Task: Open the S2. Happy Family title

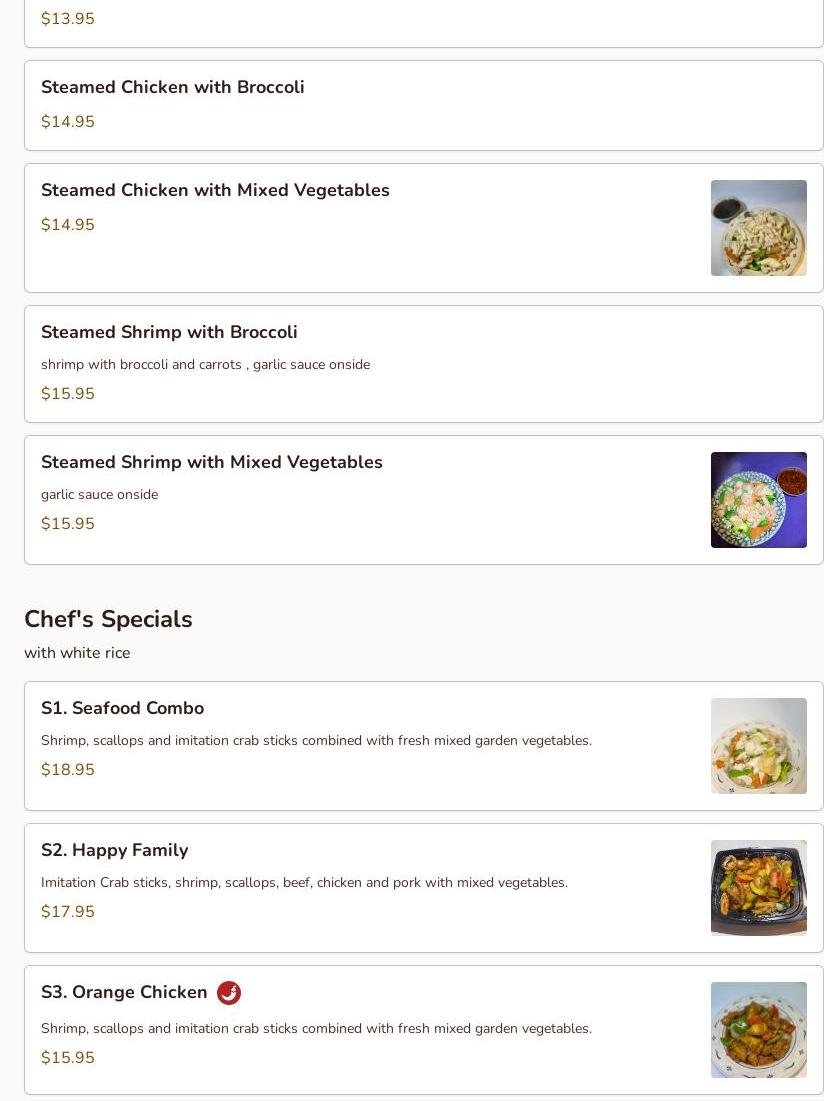Action: coord(115,850)
